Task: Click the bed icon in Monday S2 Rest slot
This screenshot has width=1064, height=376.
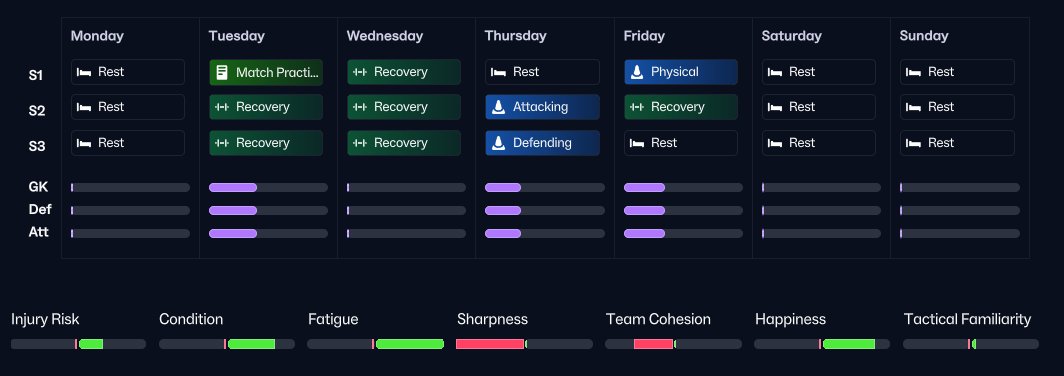Action: 84,107
